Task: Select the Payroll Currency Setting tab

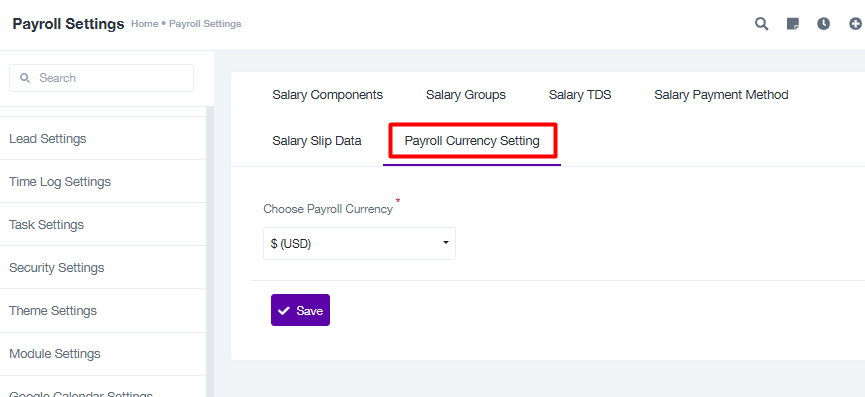Action: [472, 141]
